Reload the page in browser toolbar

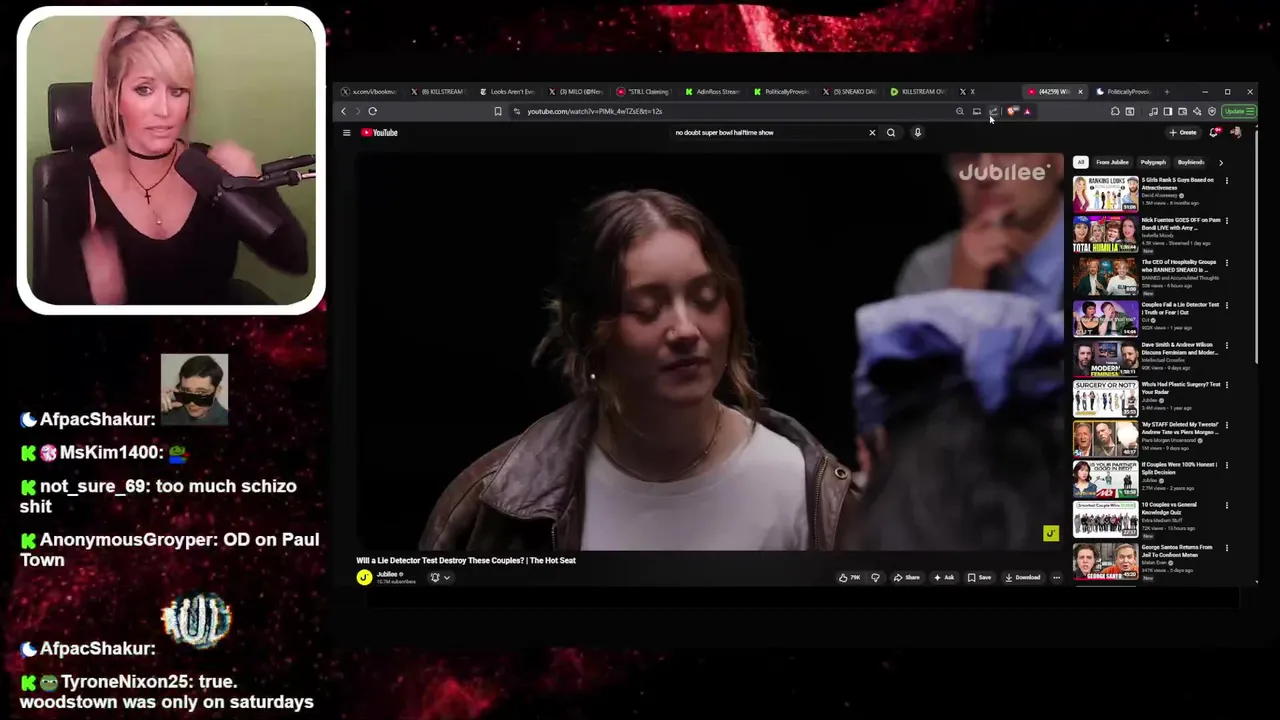(372, 111)
